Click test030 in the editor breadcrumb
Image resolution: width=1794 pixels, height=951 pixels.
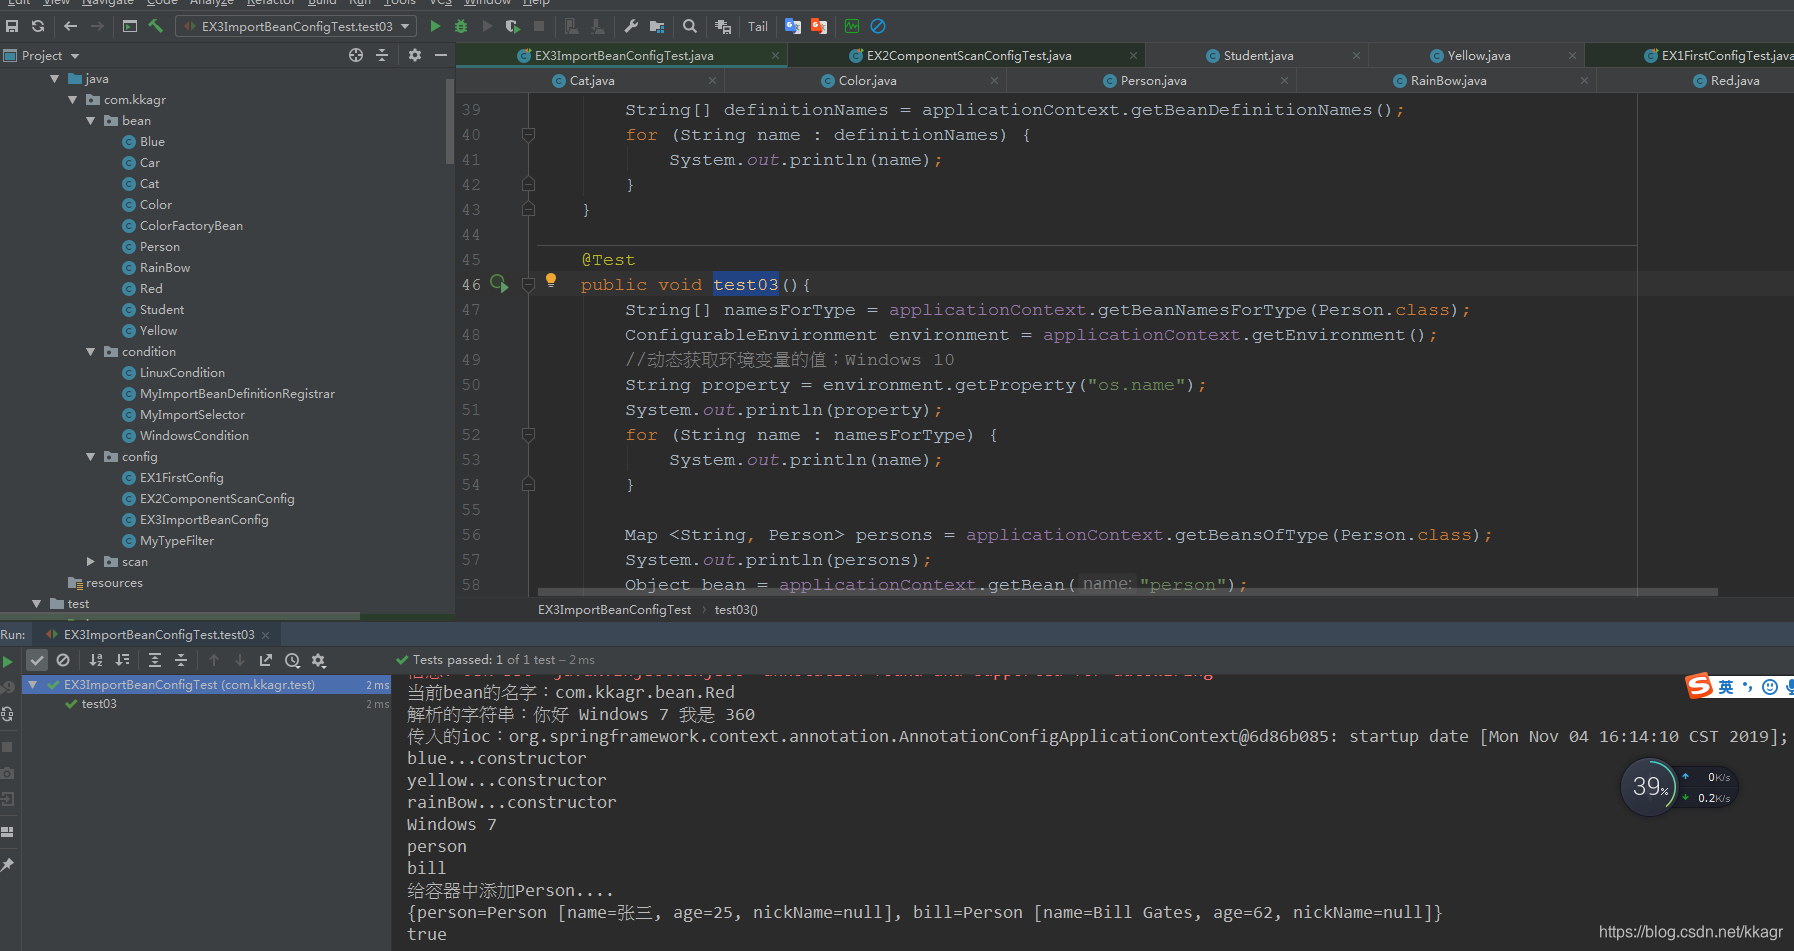[x=736, y=610]
